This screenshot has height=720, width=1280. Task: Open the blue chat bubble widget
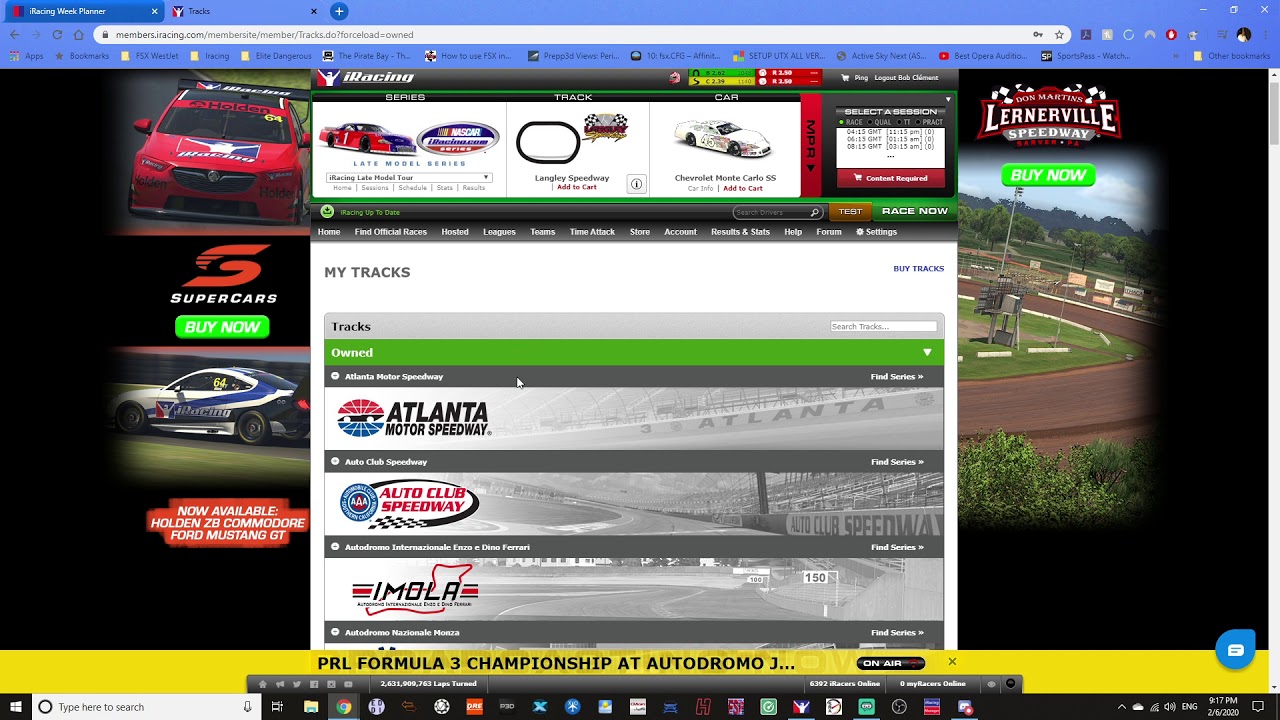click(1236, 651)
